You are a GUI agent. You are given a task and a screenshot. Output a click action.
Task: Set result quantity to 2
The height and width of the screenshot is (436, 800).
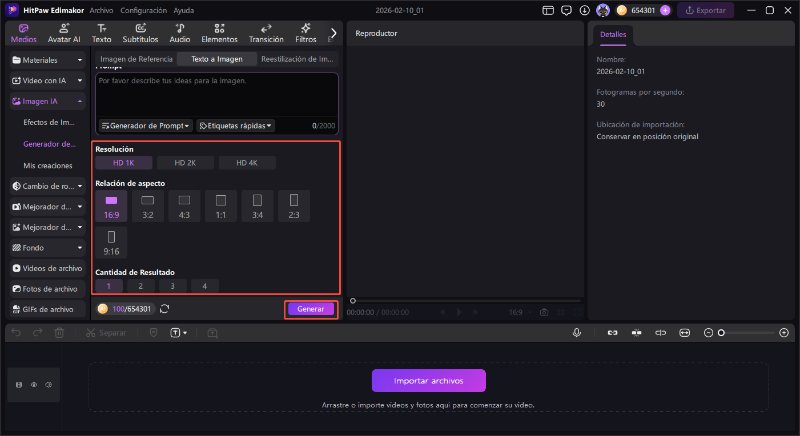(141, 286)
